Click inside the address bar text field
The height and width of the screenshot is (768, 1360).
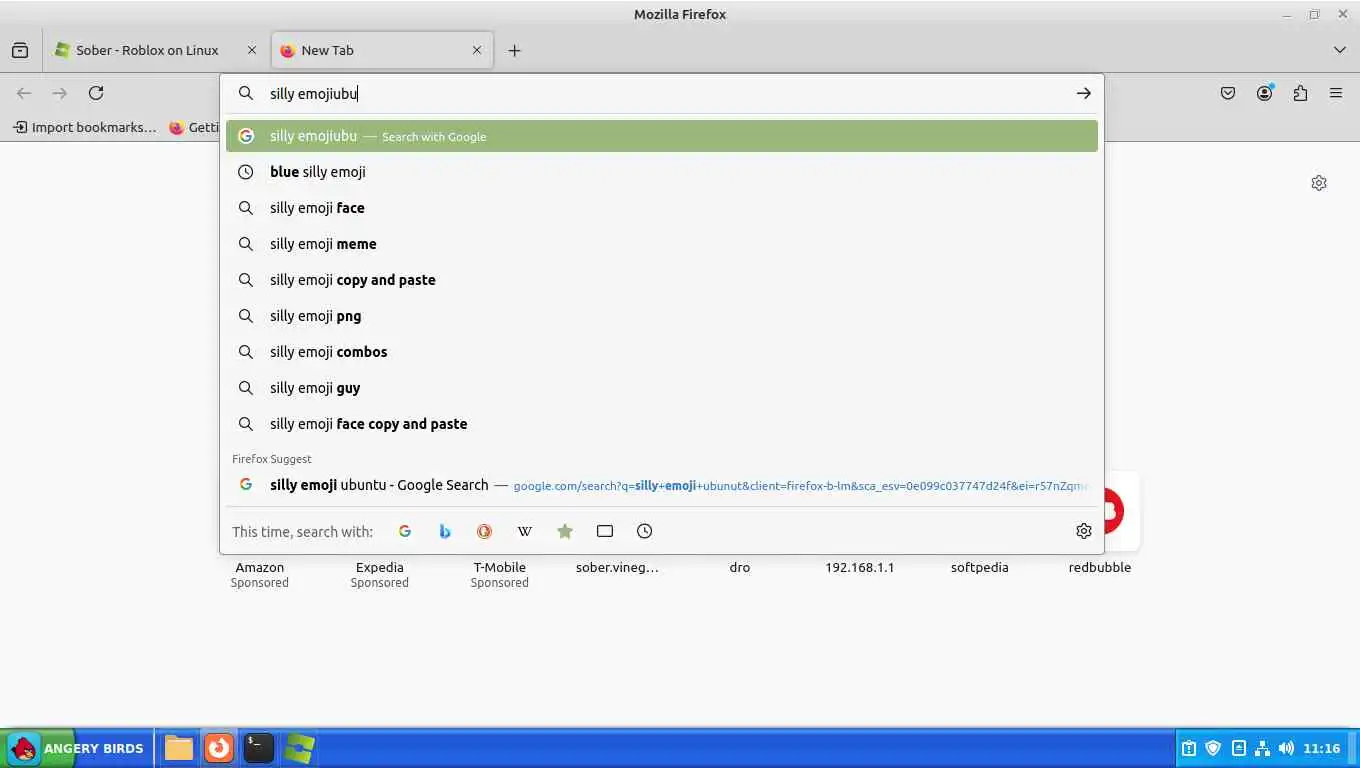[660, 93]
